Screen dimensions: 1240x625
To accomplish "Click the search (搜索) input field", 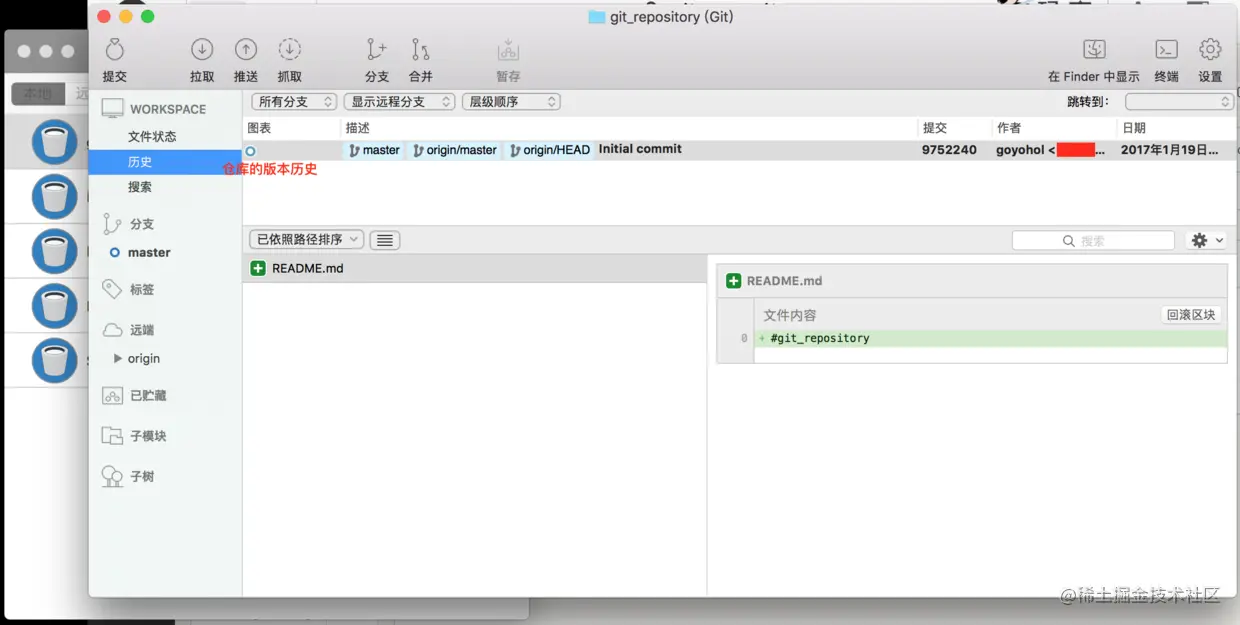I will coord(1093,240).
